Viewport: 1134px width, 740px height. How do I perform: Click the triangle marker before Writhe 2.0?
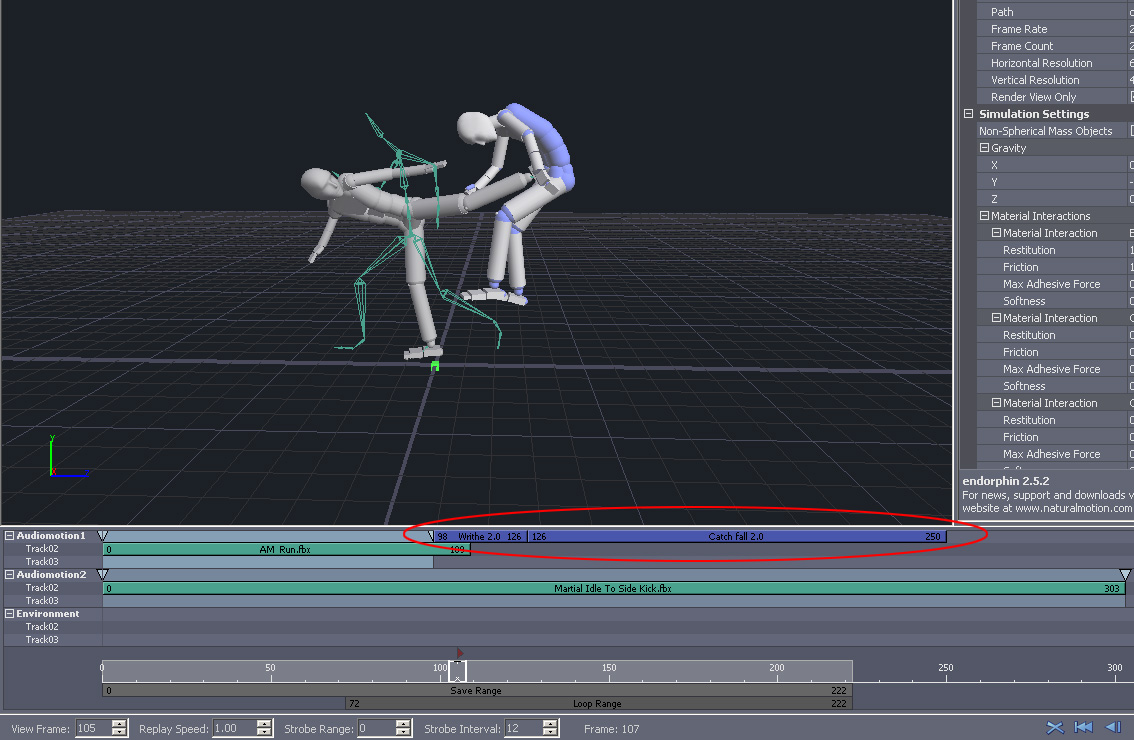coord(431,537)
